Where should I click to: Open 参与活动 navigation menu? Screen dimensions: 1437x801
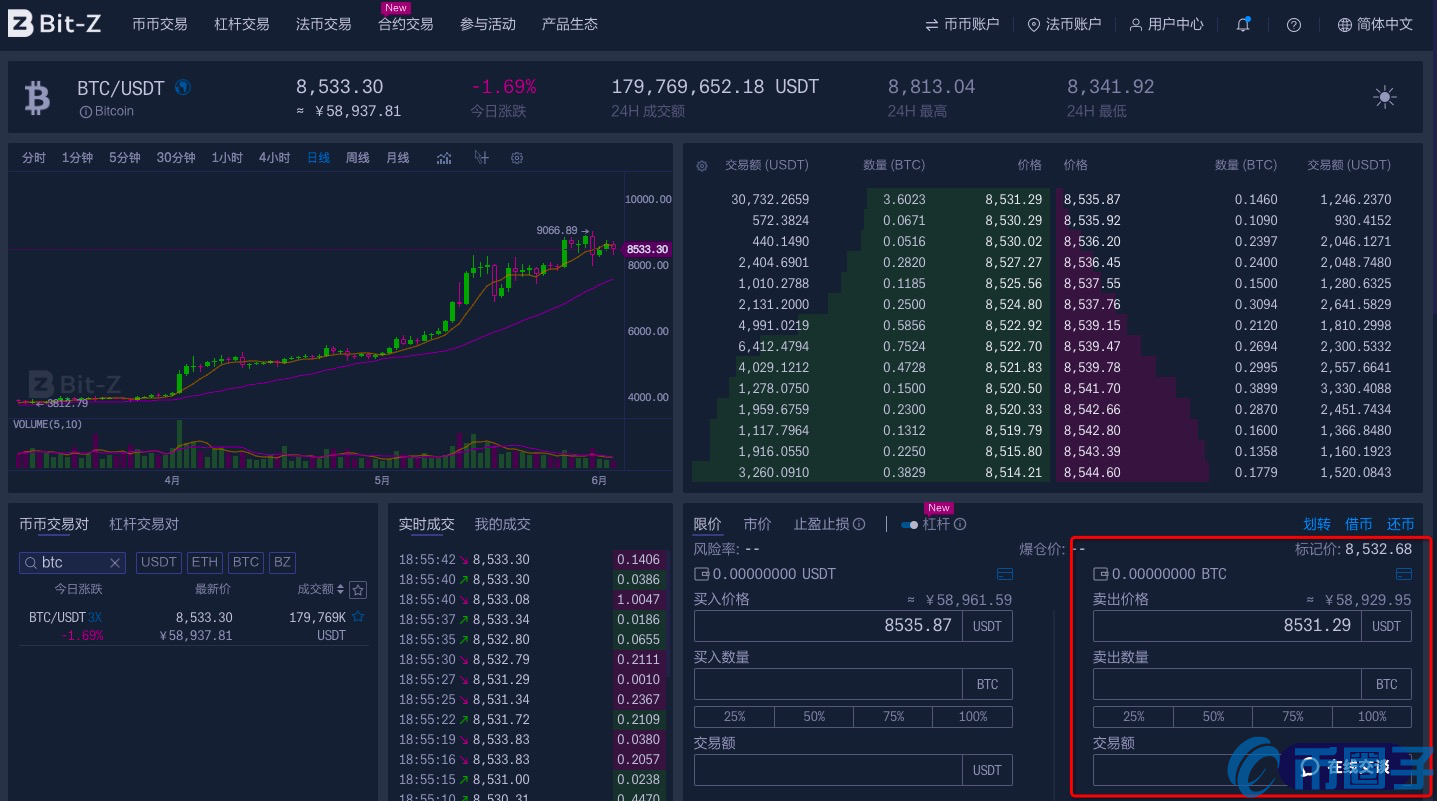[x=488, y=24]
